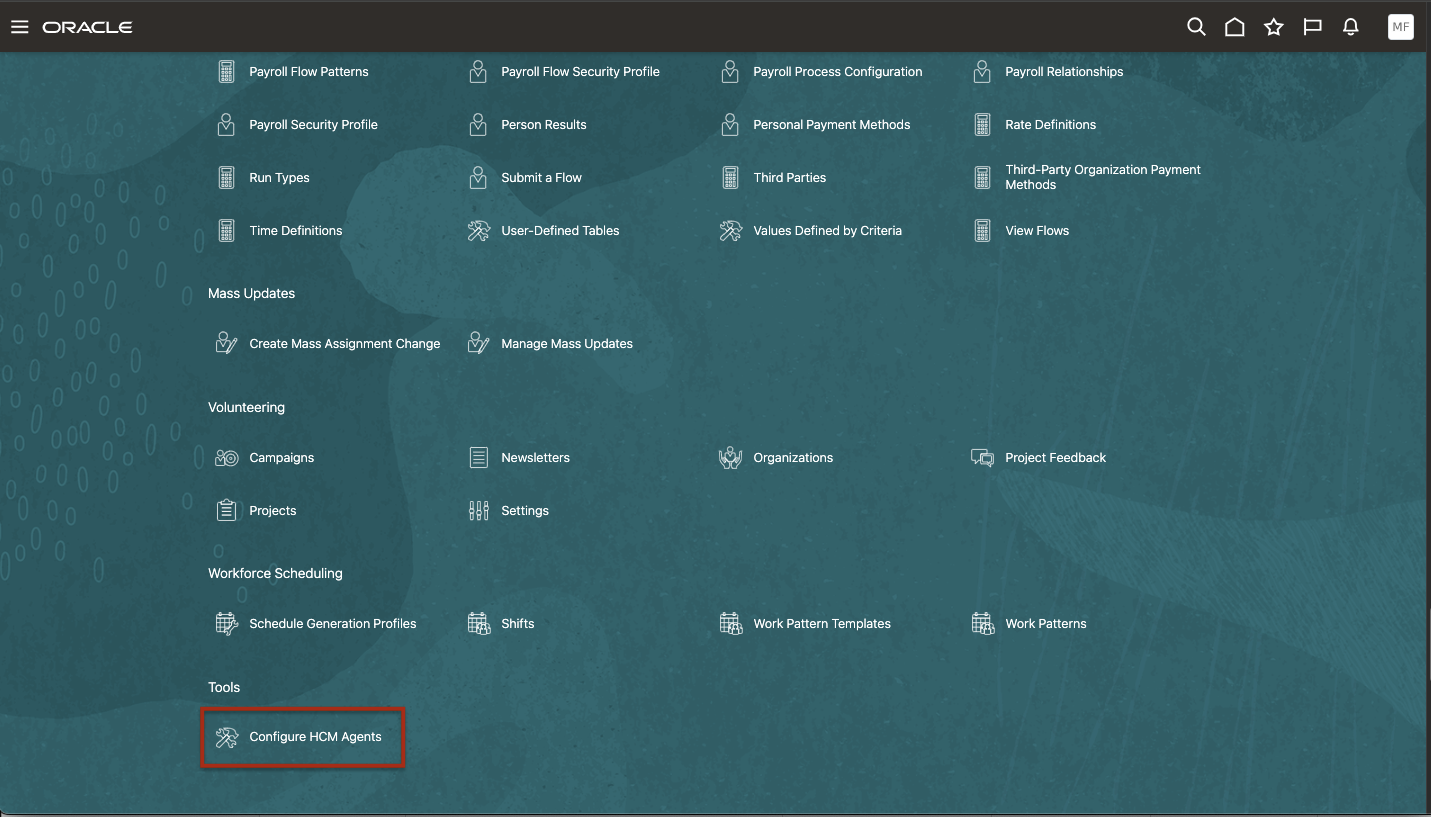Click the Third-Party Organization Payment Methods icon
The height and width of the screenshot is (817, 1431).
(x=982, y=178)
